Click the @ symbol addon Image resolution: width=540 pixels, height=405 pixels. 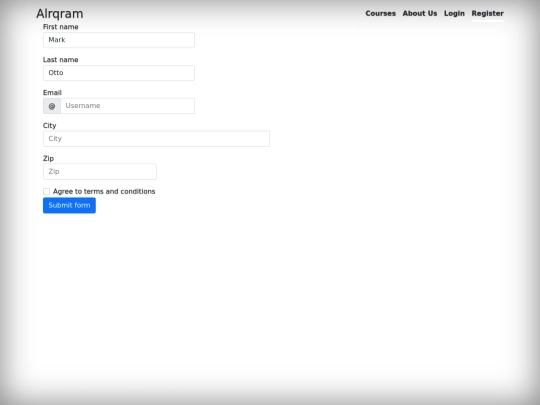(52, 106)
